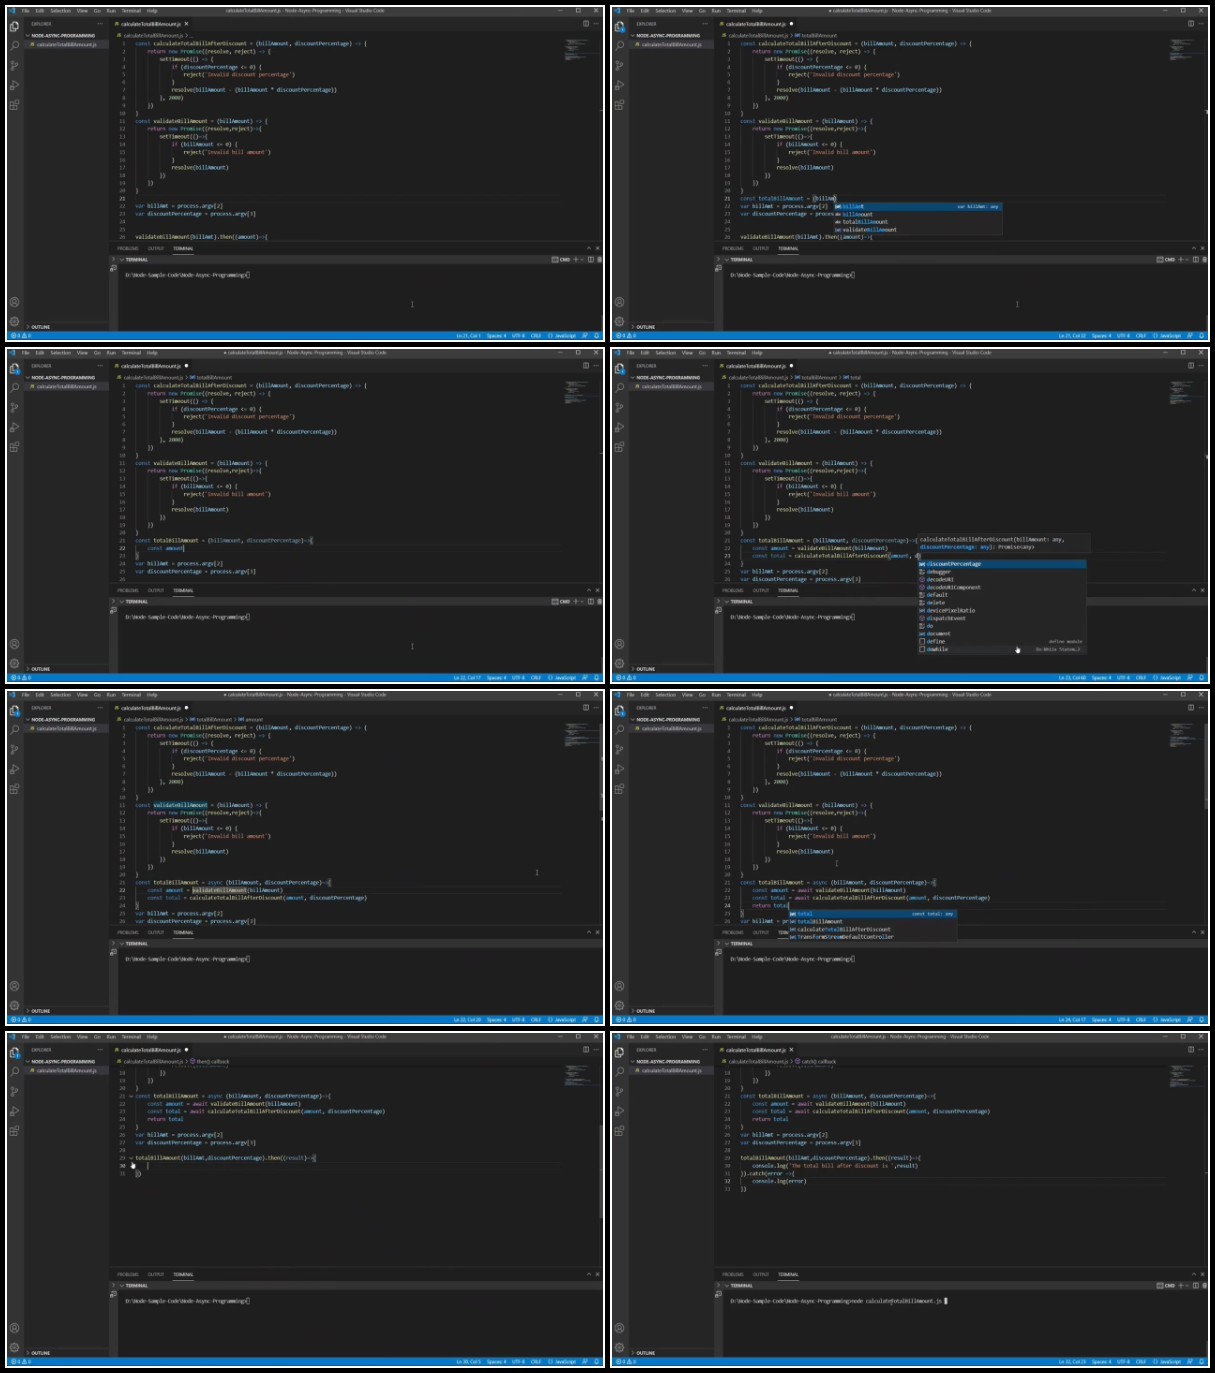Open Terminal menu in window with decodeURI suggestions
The width and height of the screenshot is (1215, 1373).
[x=736, y=353]
